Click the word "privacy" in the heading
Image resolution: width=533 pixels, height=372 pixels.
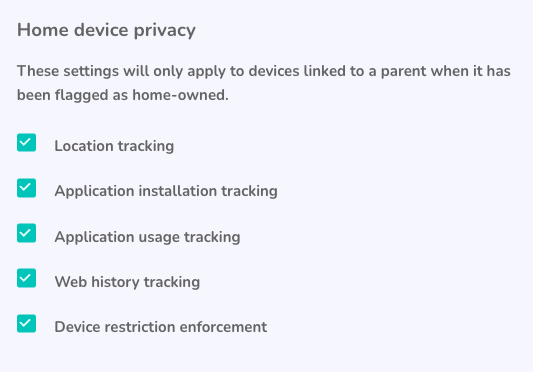tap(165, 31)
